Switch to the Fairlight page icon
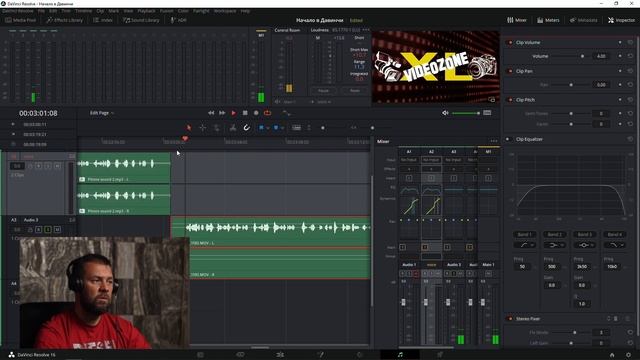This screenshot has height=360, width=640. 400,355
